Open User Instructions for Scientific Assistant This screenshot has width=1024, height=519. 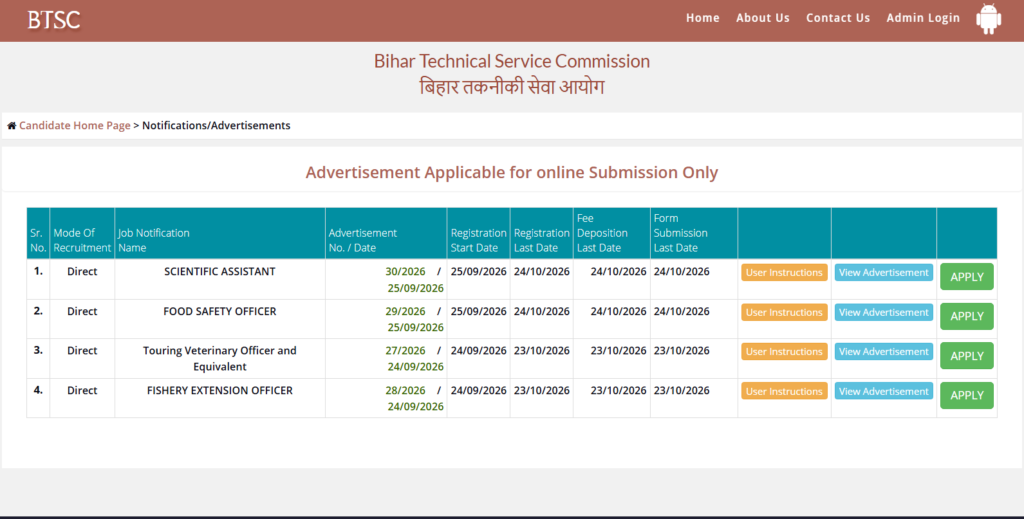pyautogui.click(x=784, y=272)
